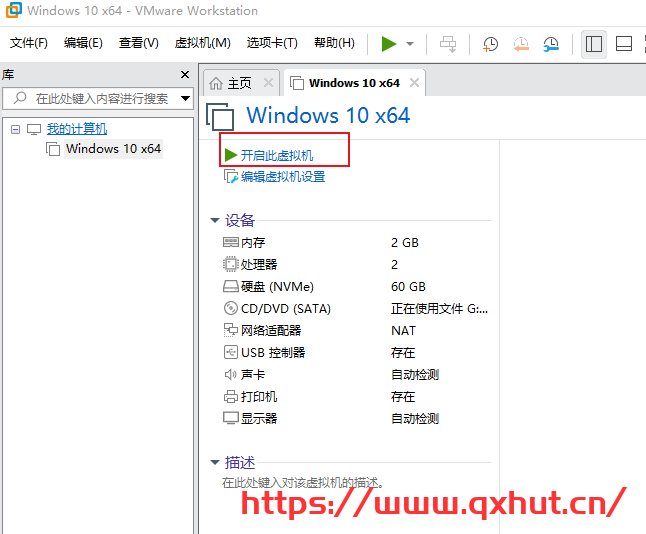
Task: Open the library search filter dropdown
Action: tap(185, 98)
